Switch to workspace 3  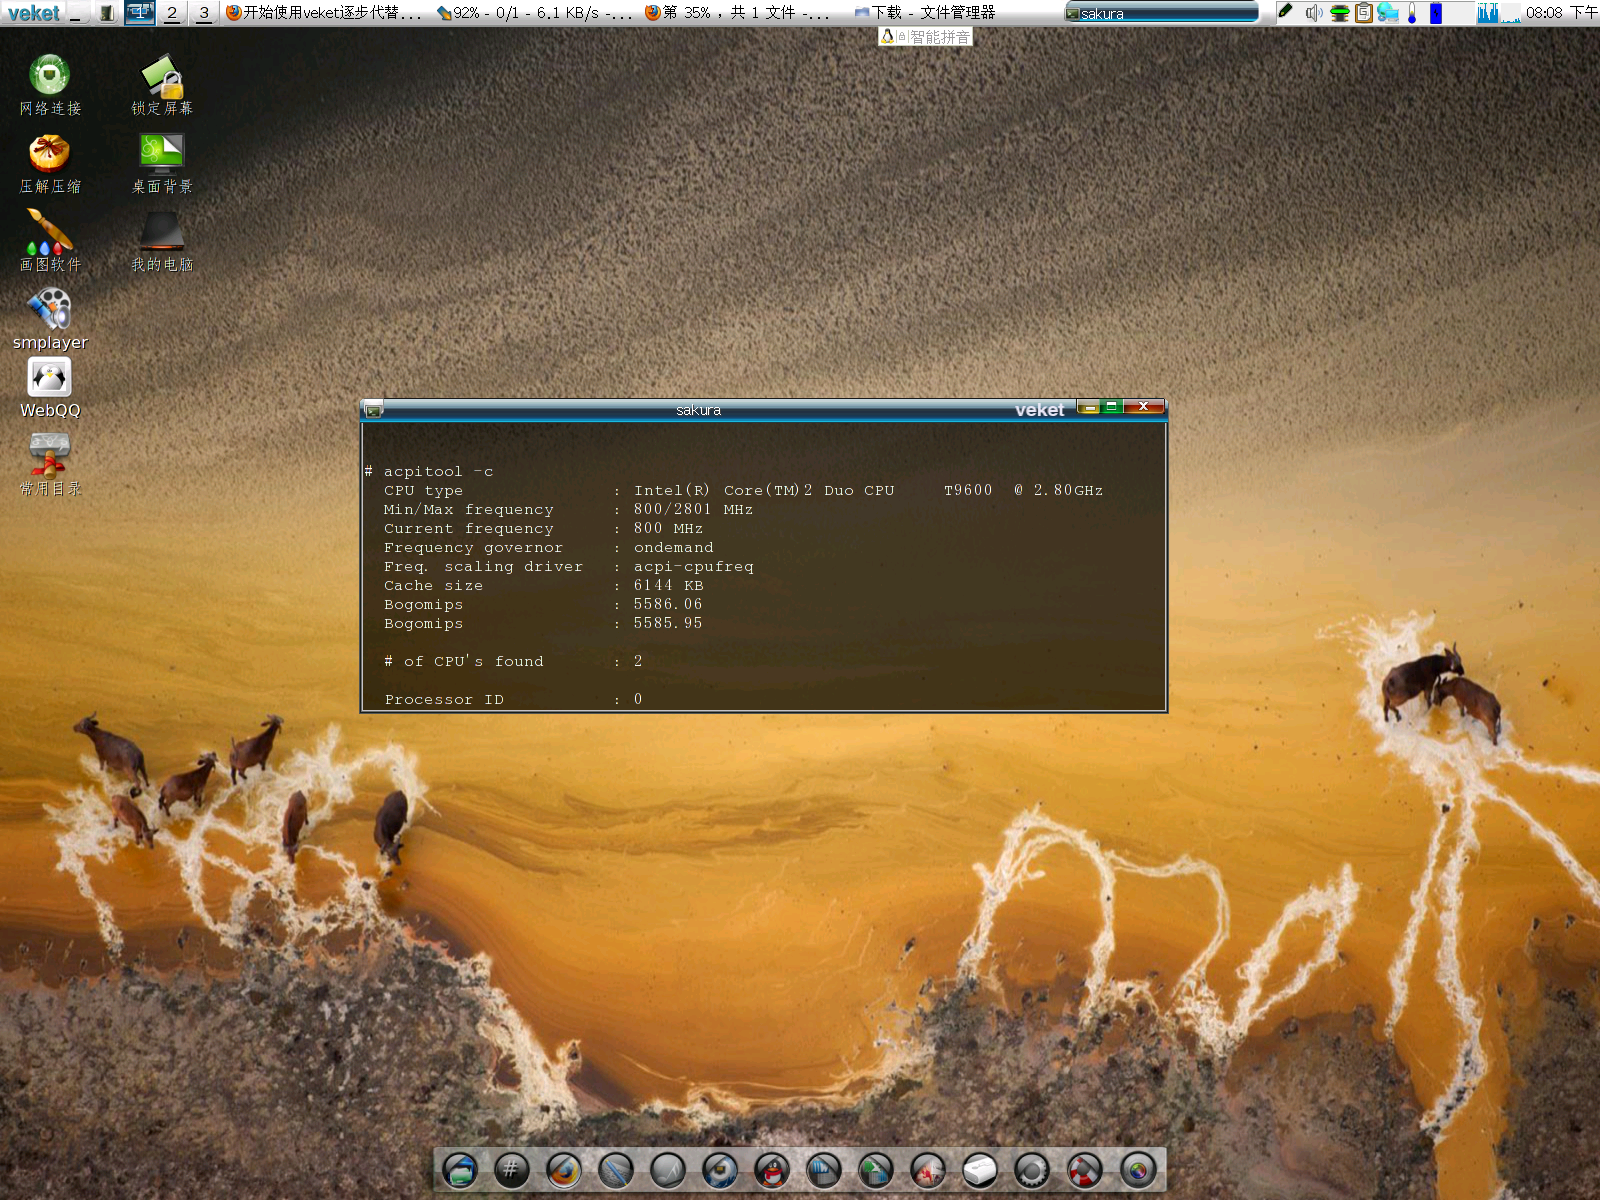point(204,13)
